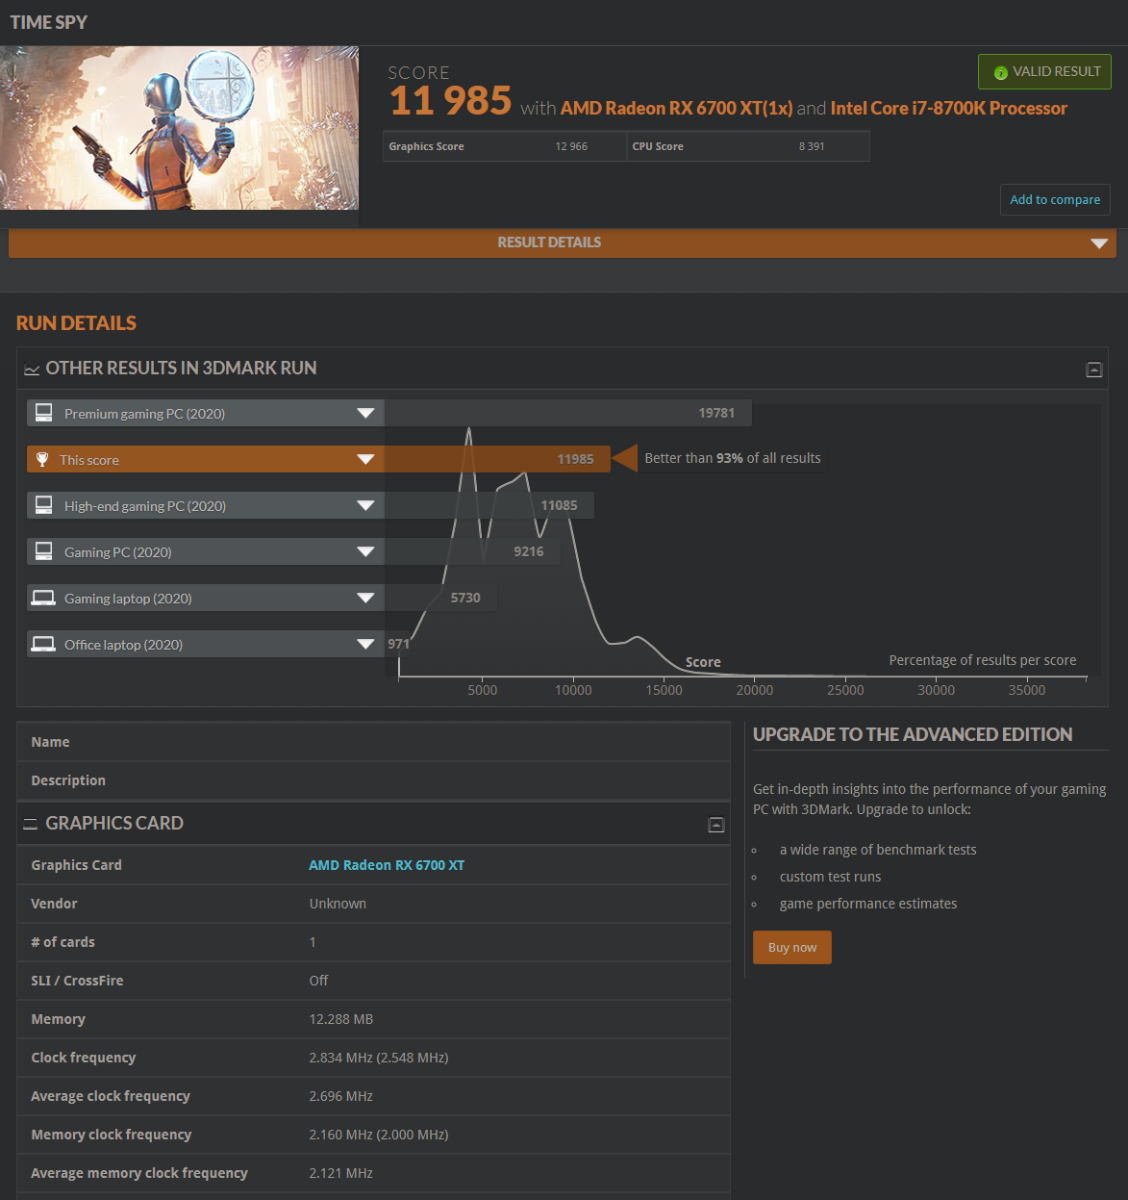Click the orange 11985 This score bar
Image resolution: width=1128 pixels, height=1200 pixels.
[497, 459]
